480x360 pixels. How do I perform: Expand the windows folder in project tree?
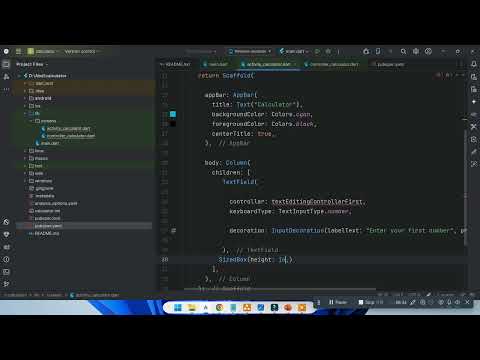[25, 181]
